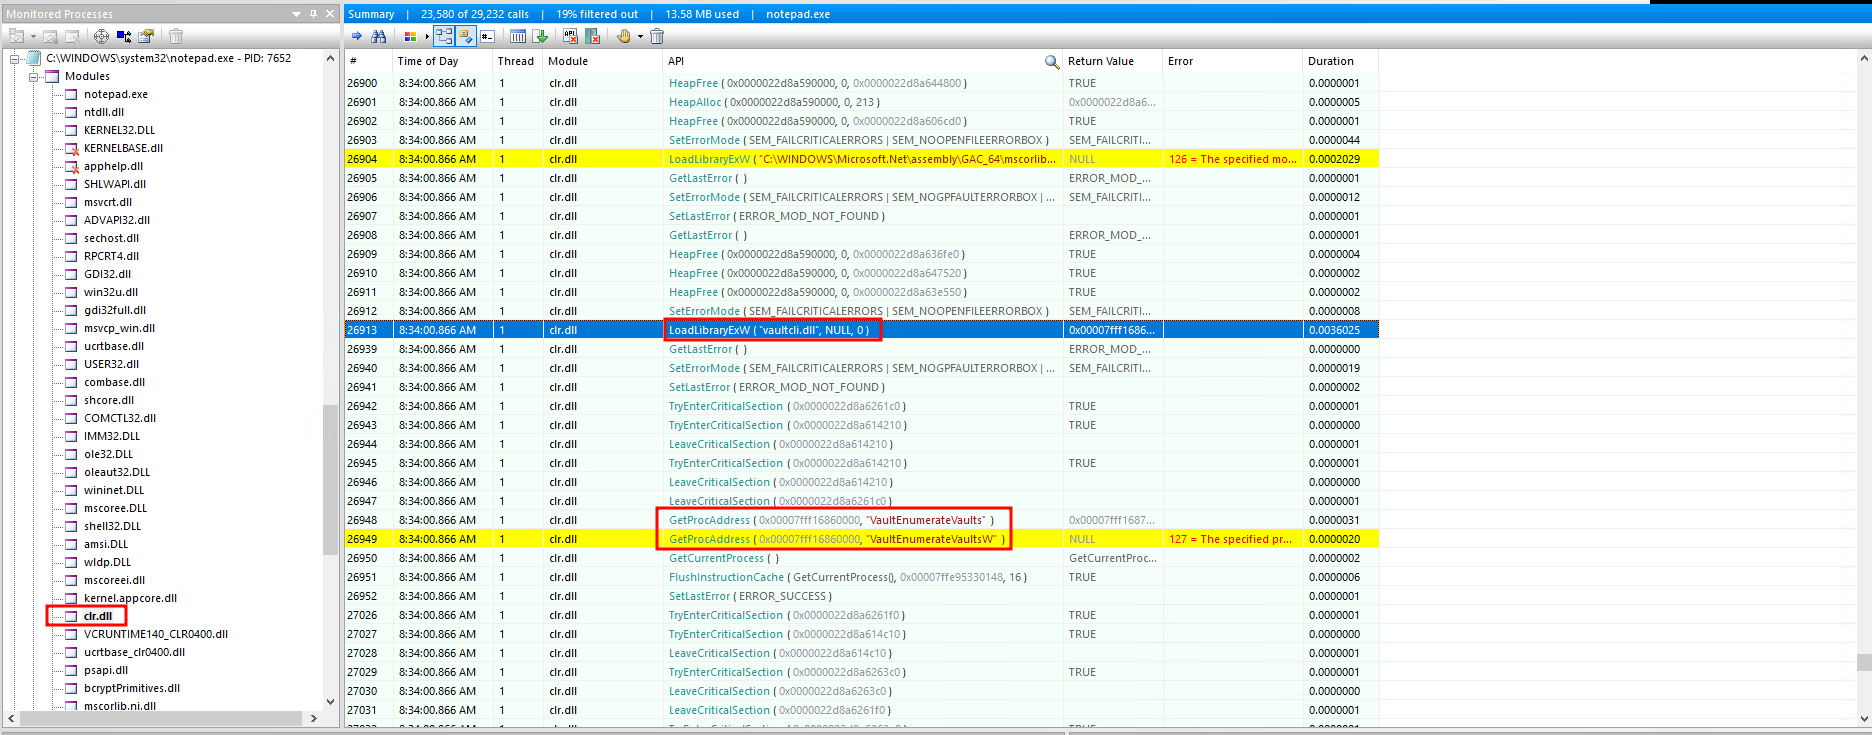Toggle the '#_' call number display icon

487,36
